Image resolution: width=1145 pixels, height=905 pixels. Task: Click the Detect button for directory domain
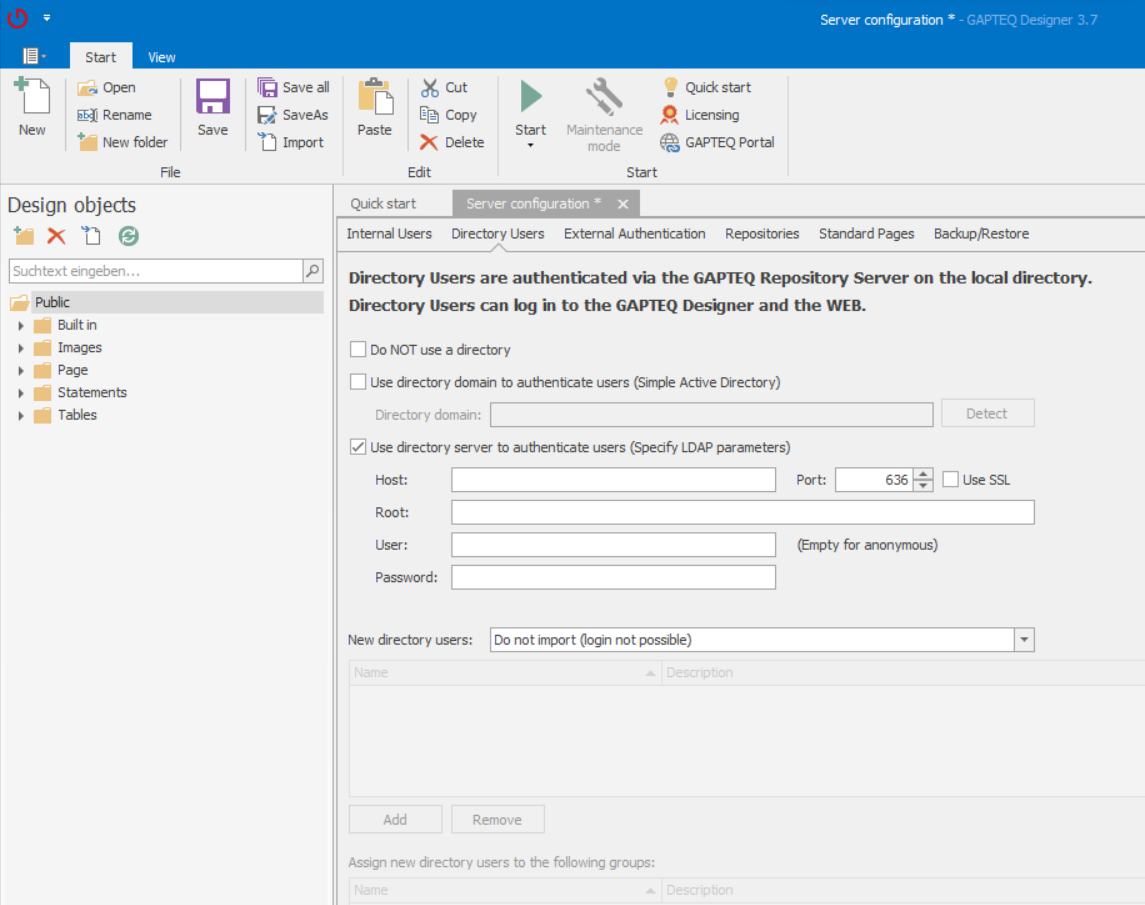(x=987, y=413)
